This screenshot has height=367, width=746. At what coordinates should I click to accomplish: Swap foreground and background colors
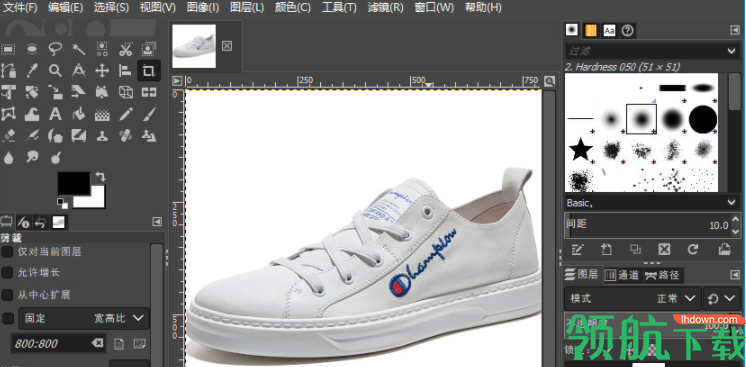pyautogui.click(x=100, y=177)
